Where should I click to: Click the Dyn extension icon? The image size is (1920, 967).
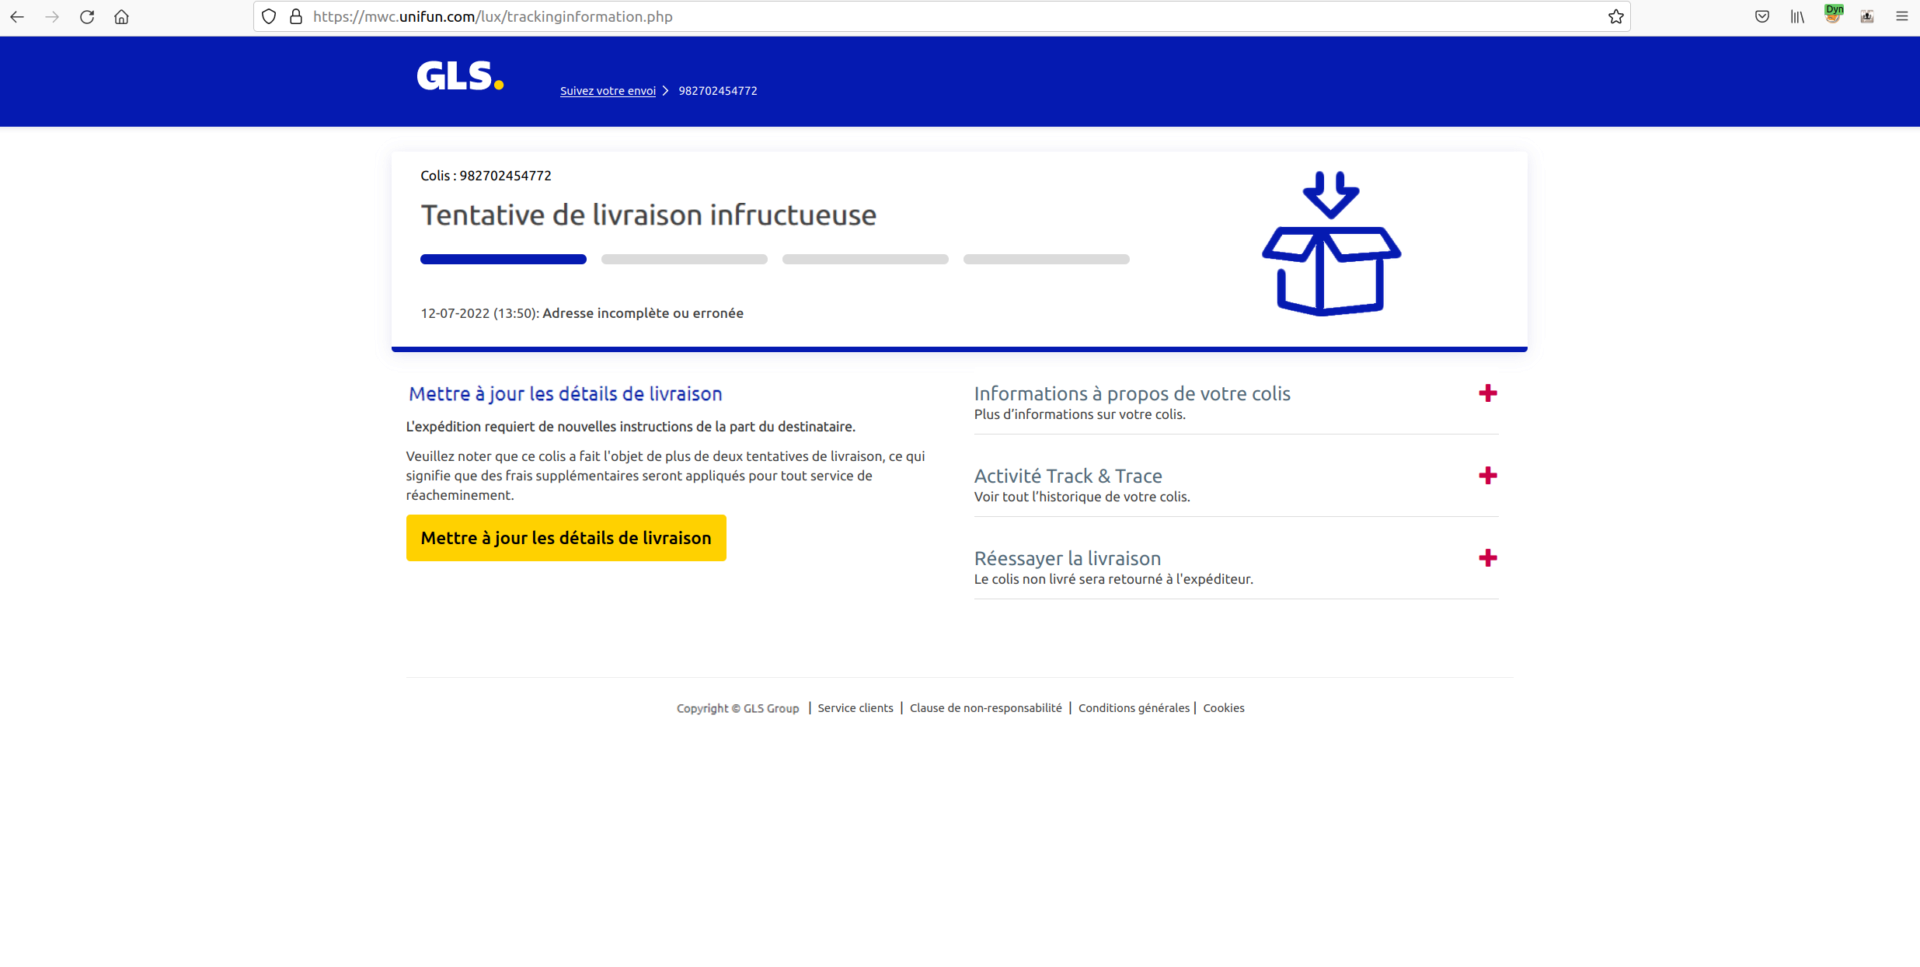(1833, 14)
